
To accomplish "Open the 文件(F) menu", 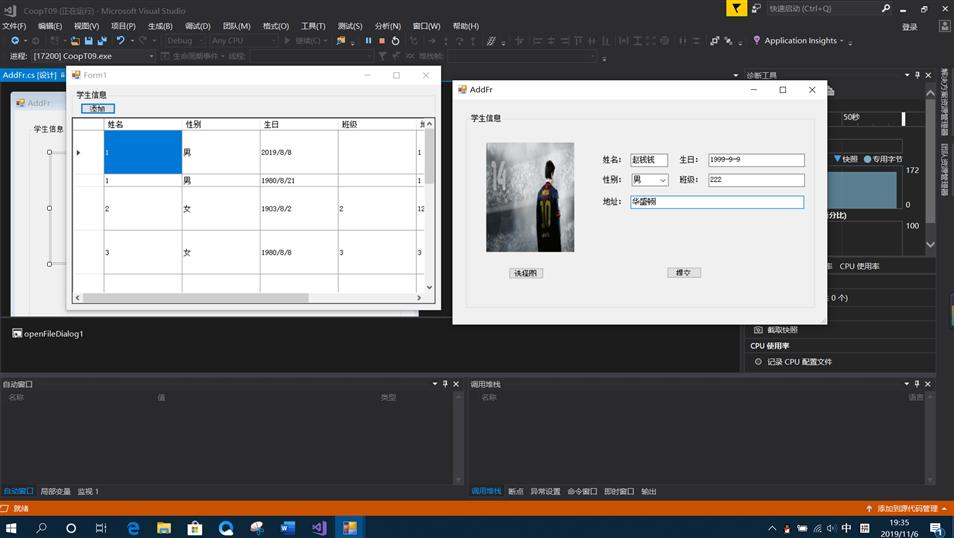I will click(x=14, y=26).
